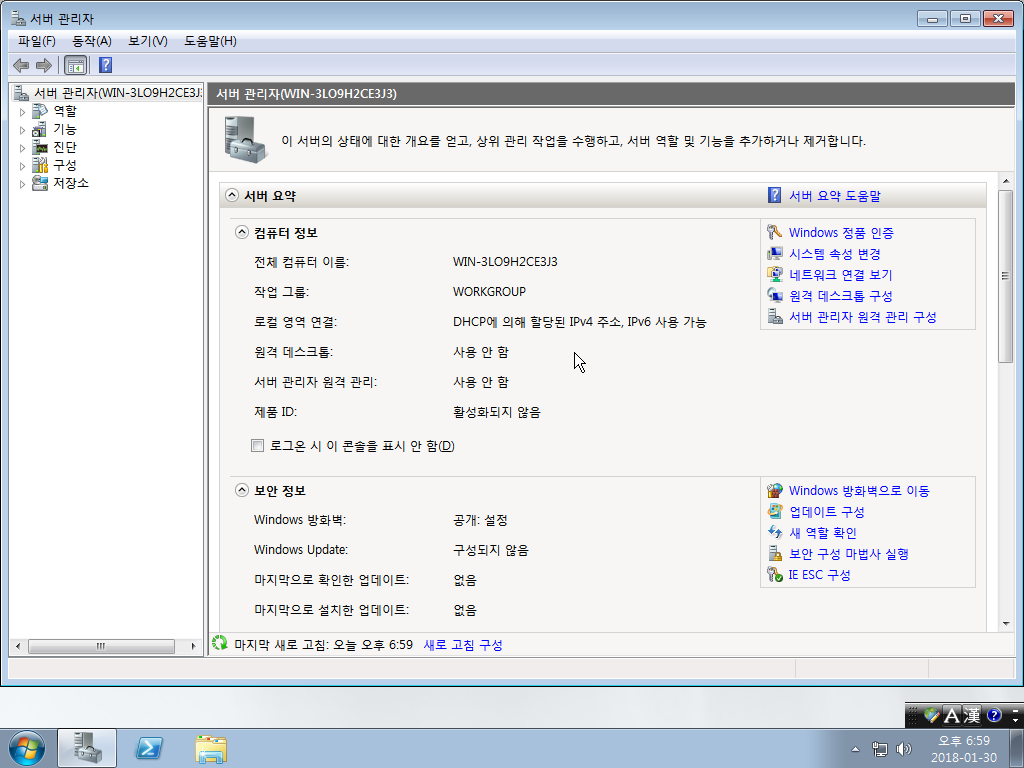Click the 서버 요약 도움말 question mark icon
The image size is (1024, 768).
(x=775, y=195)
